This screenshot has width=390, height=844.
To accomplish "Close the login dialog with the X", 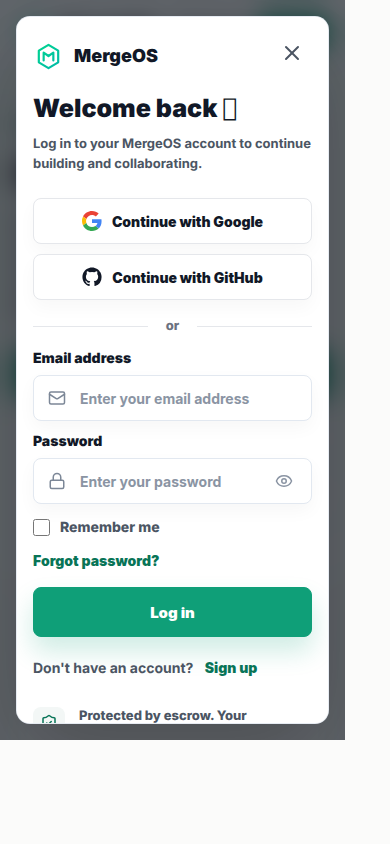I will coord(292,53).
